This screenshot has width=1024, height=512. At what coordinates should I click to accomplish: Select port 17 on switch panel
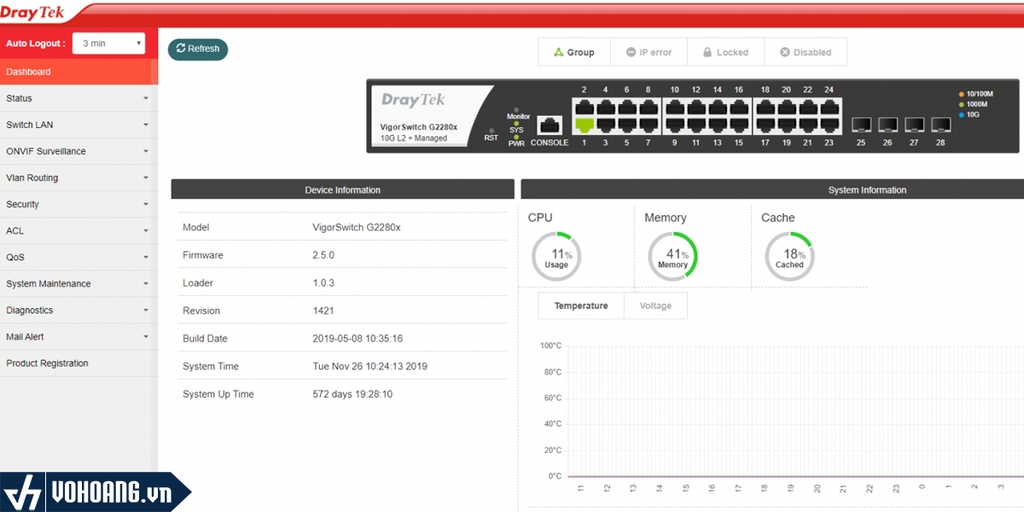coord(765,125)
